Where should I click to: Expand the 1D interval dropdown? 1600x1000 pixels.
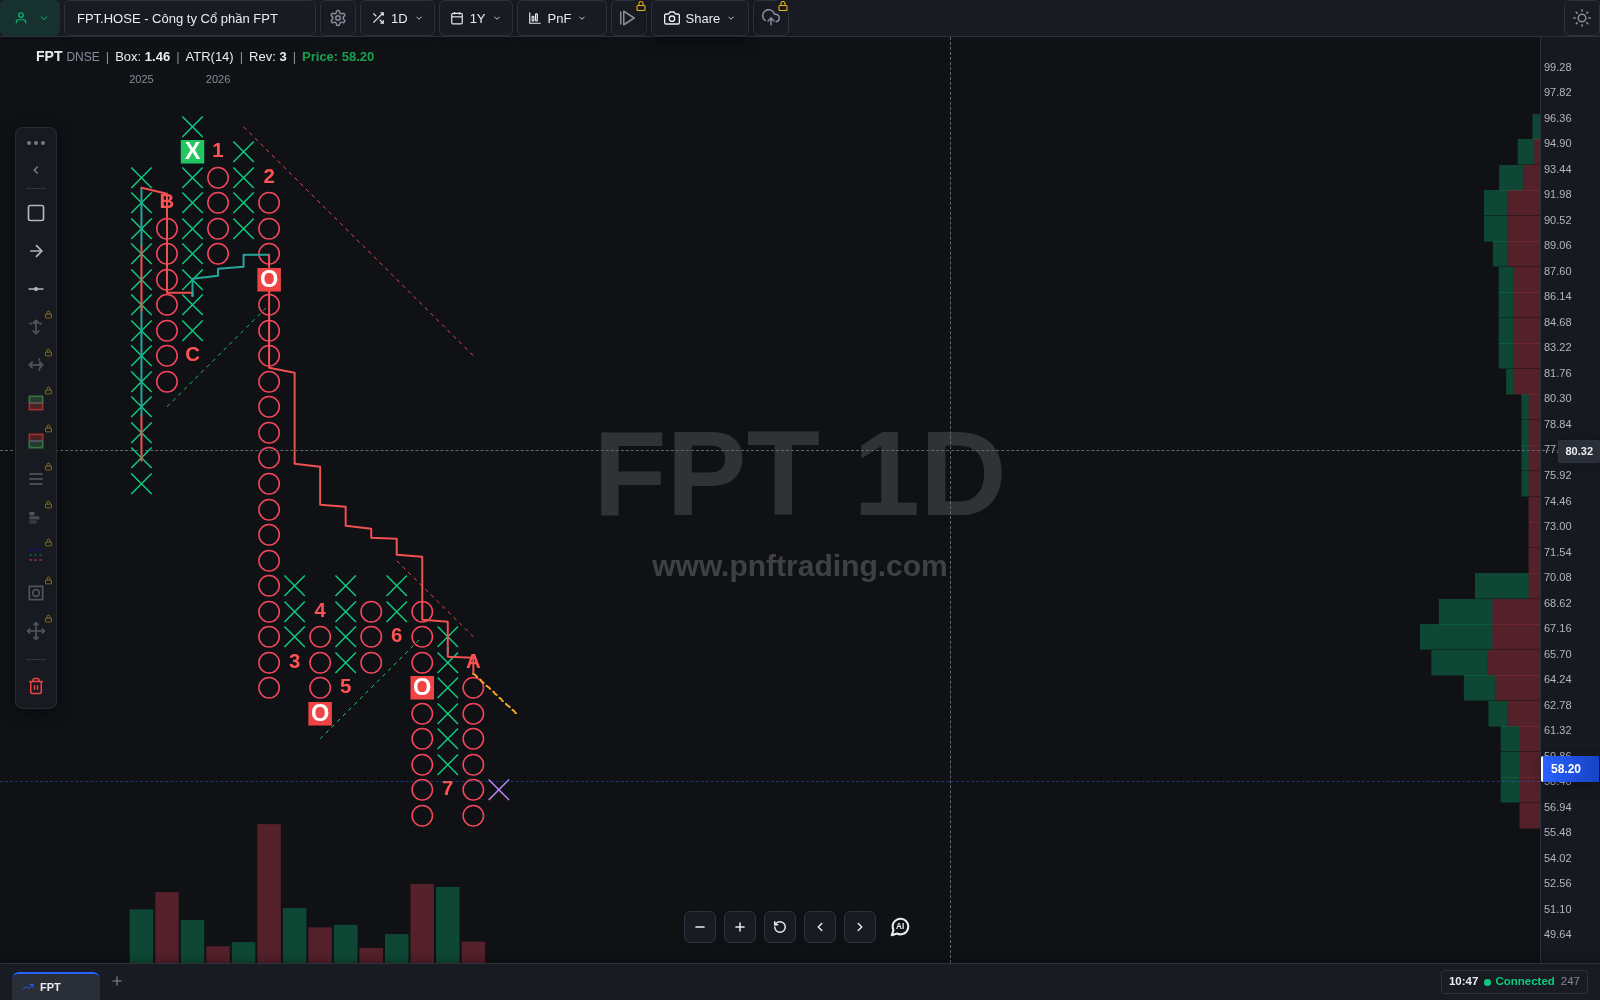pos(397,18)
